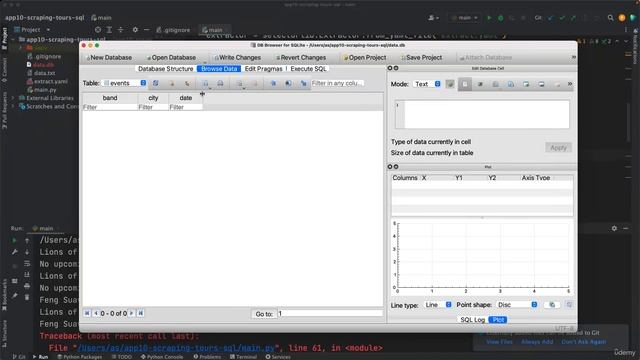Image resolution: width=640 pixels, height=360 pixels.
Task: Click the next page arrow icon
Action: click(x=131, y=313)
